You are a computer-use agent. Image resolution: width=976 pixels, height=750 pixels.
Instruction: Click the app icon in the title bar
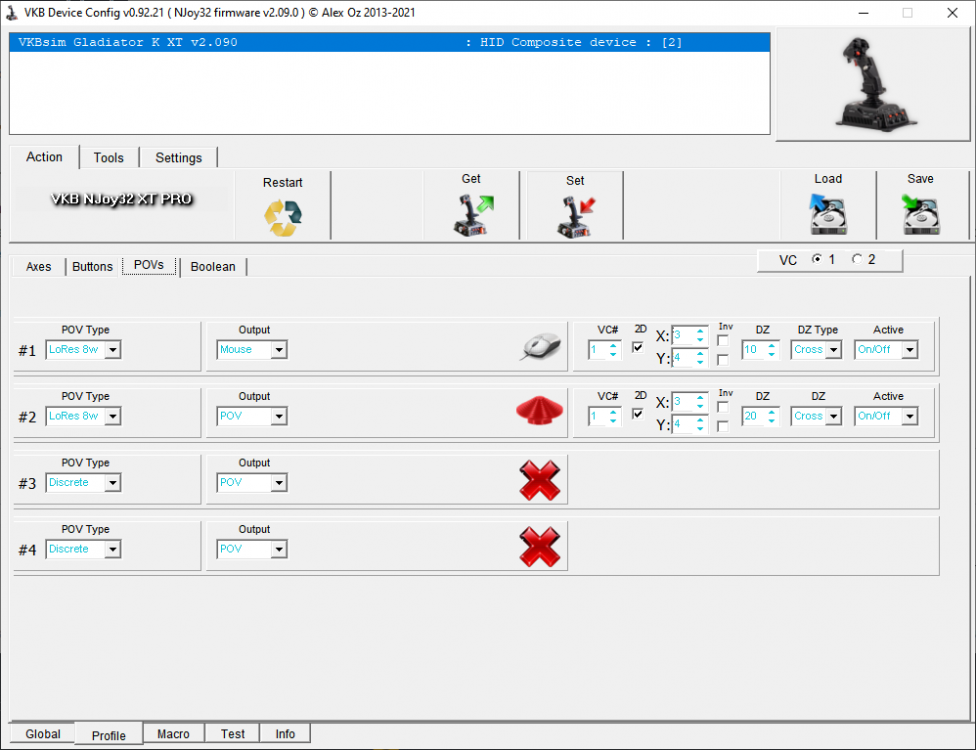[x=12, y=13]
